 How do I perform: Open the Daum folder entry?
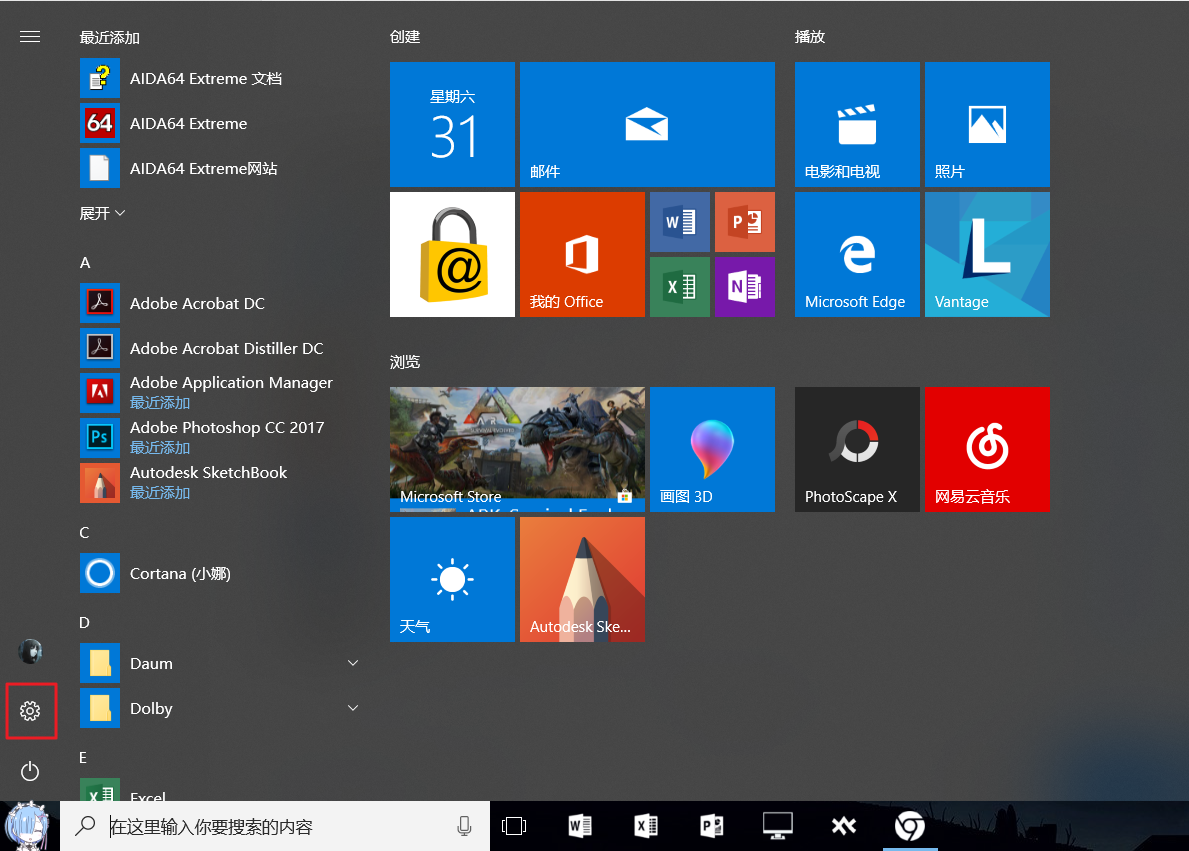(x=220, y=663)
